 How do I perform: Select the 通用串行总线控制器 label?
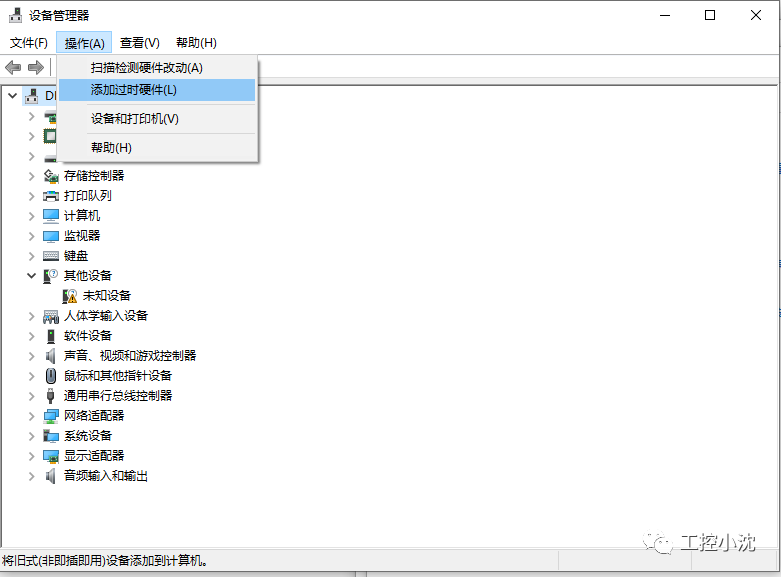(118, 396)
